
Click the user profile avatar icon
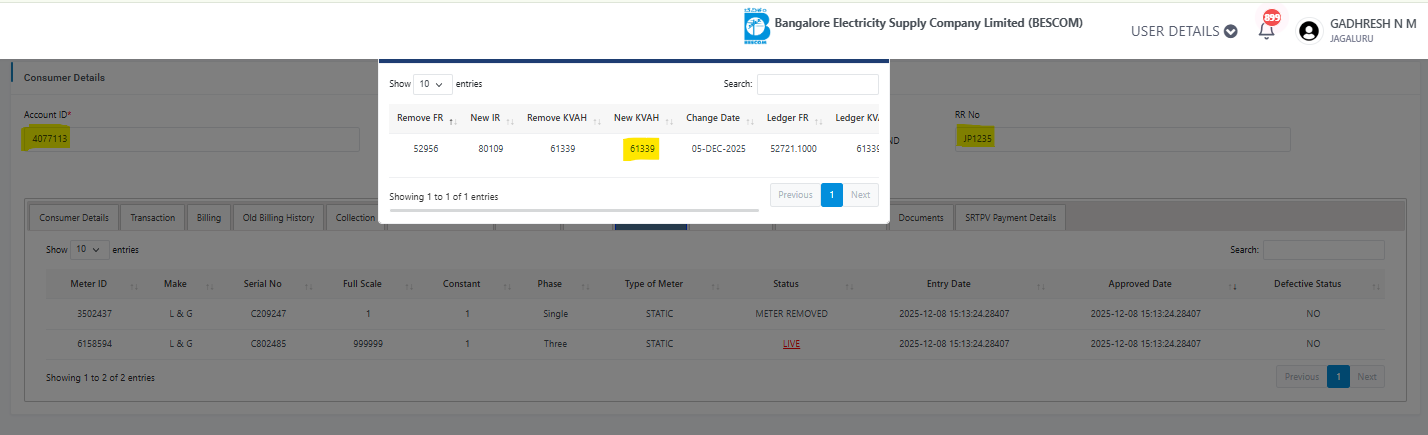(1308, 31)
